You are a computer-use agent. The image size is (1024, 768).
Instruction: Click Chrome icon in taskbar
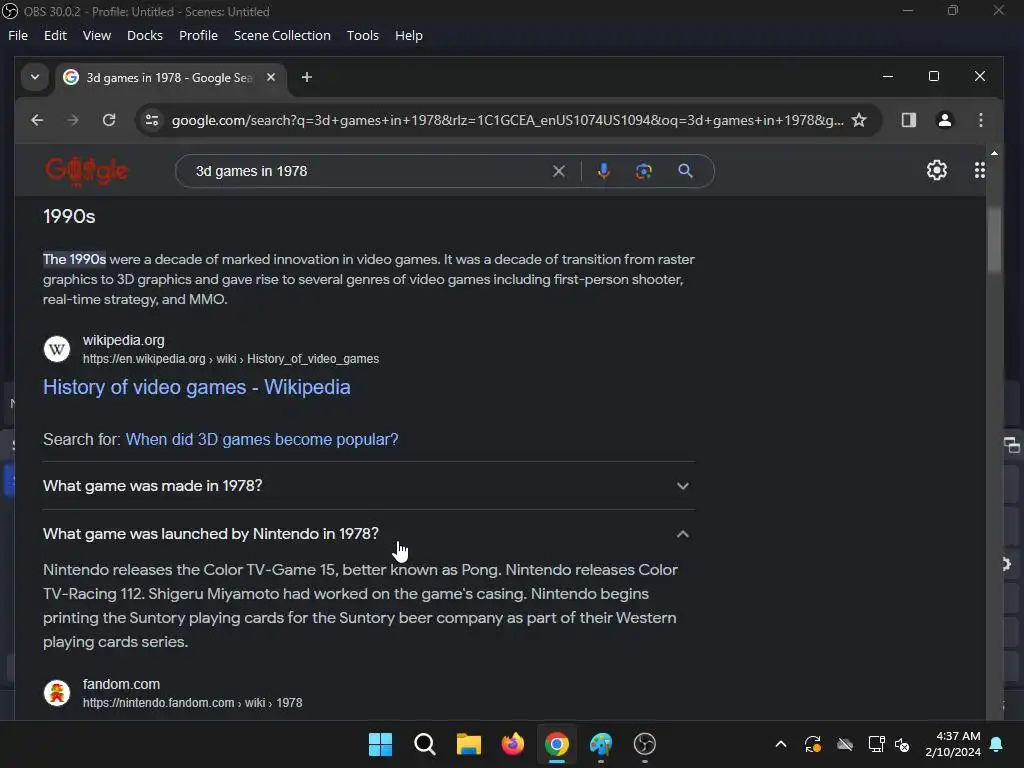556,744
